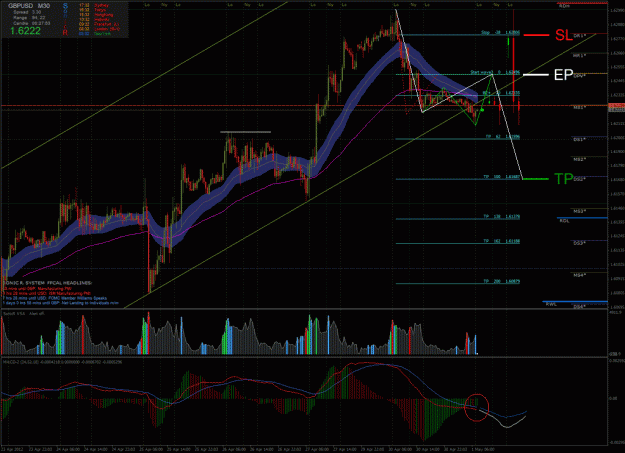Select the ISM Manufacturing PMI headline
This screenshot has height=453, width=625.
pos(47,293)
